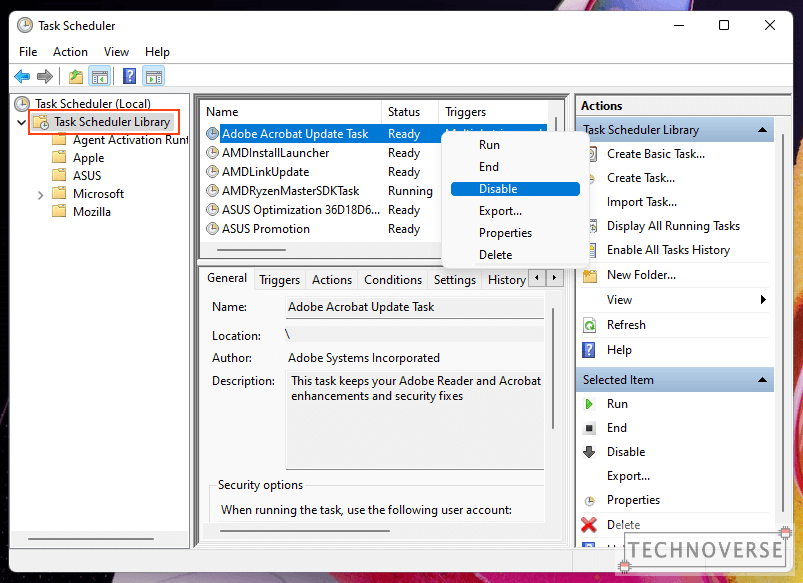
Task: Click Enable All Tasks History
Action: pos(668,250)
